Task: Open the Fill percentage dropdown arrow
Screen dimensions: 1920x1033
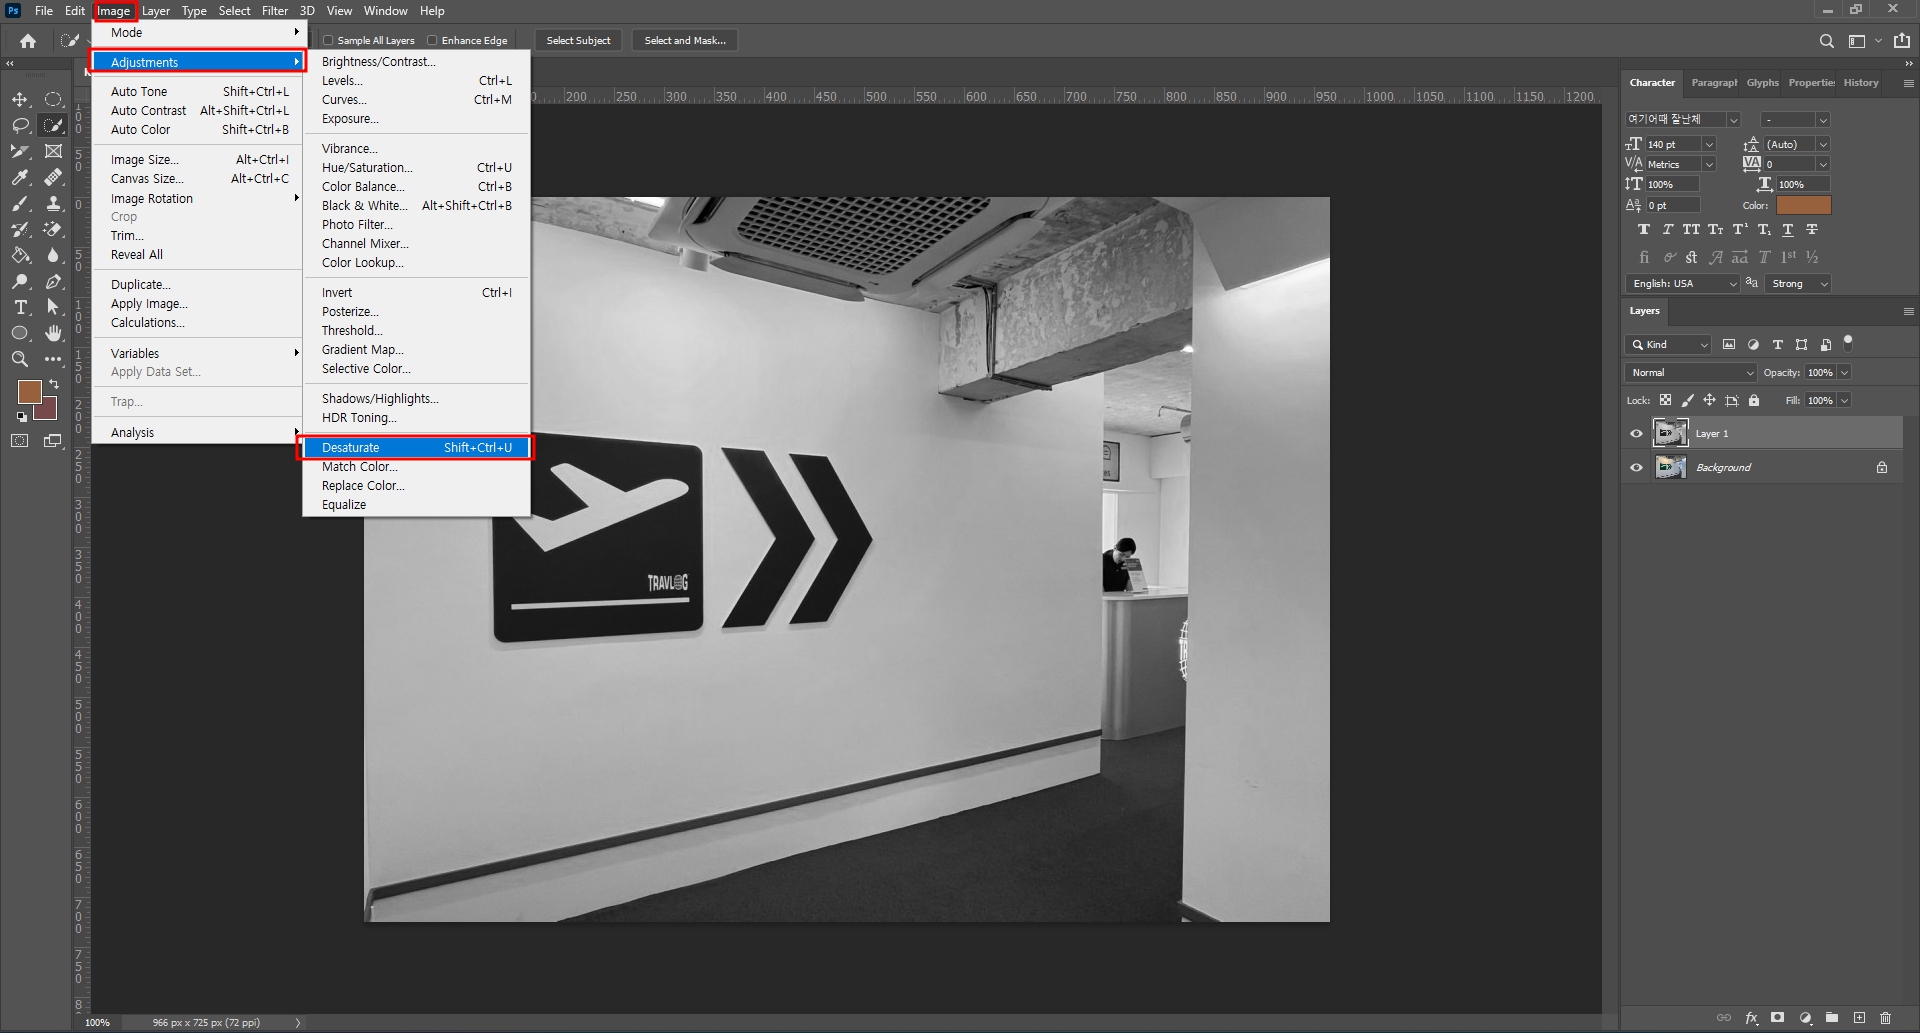Action: click(1845, 401)
